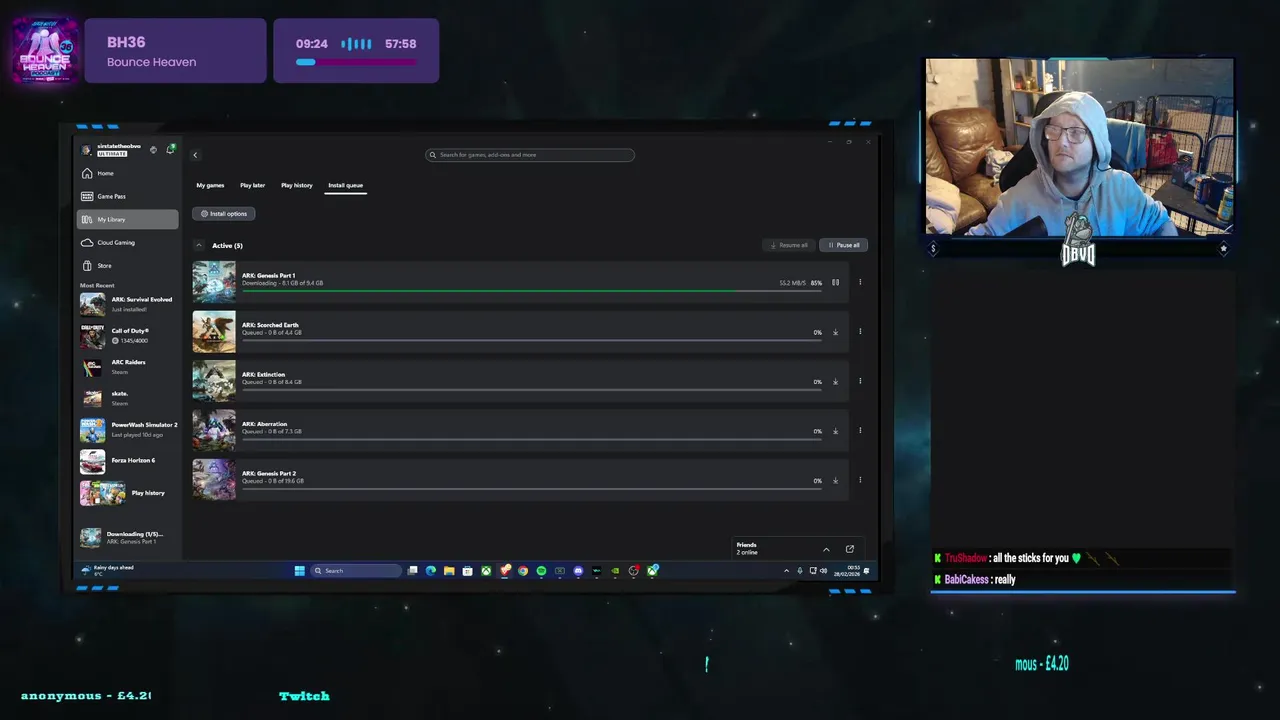Start download of ARK: Genesis Part 2
This screenshot has height=720, width=1280.
coord(836,480)
